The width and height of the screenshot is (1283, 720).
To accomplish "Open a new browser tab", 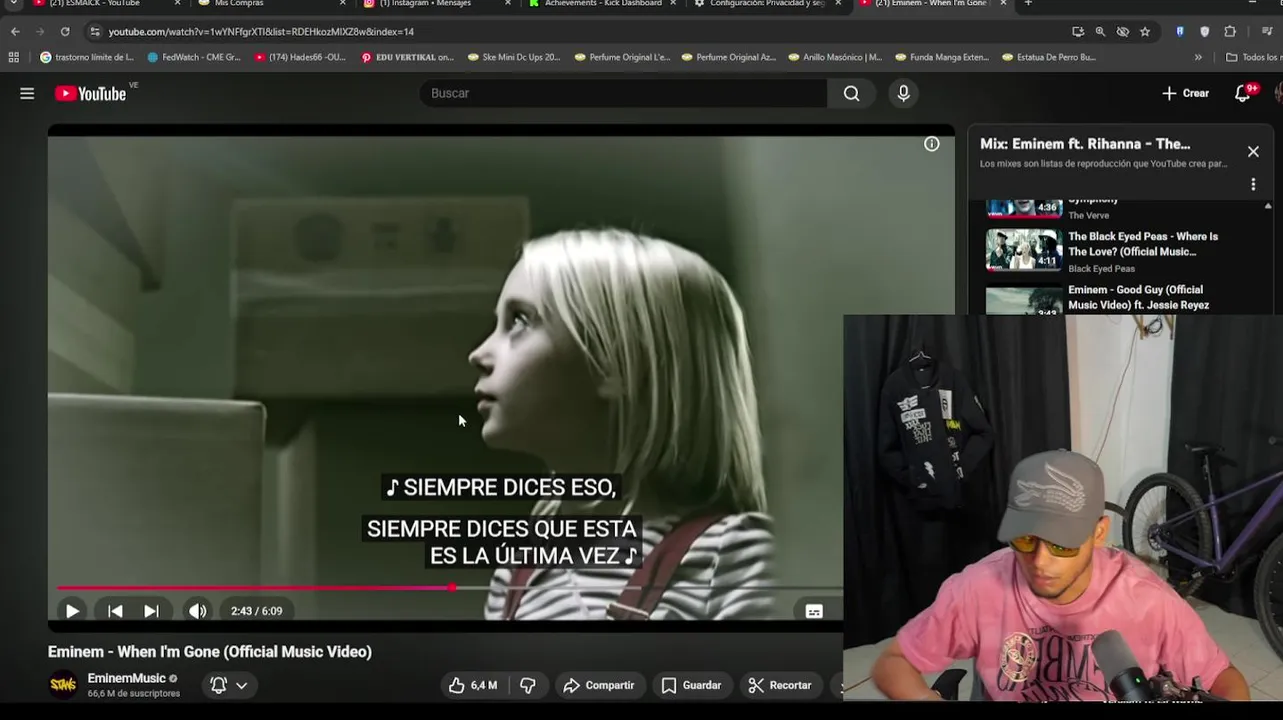I will [x=1028, y=4].
